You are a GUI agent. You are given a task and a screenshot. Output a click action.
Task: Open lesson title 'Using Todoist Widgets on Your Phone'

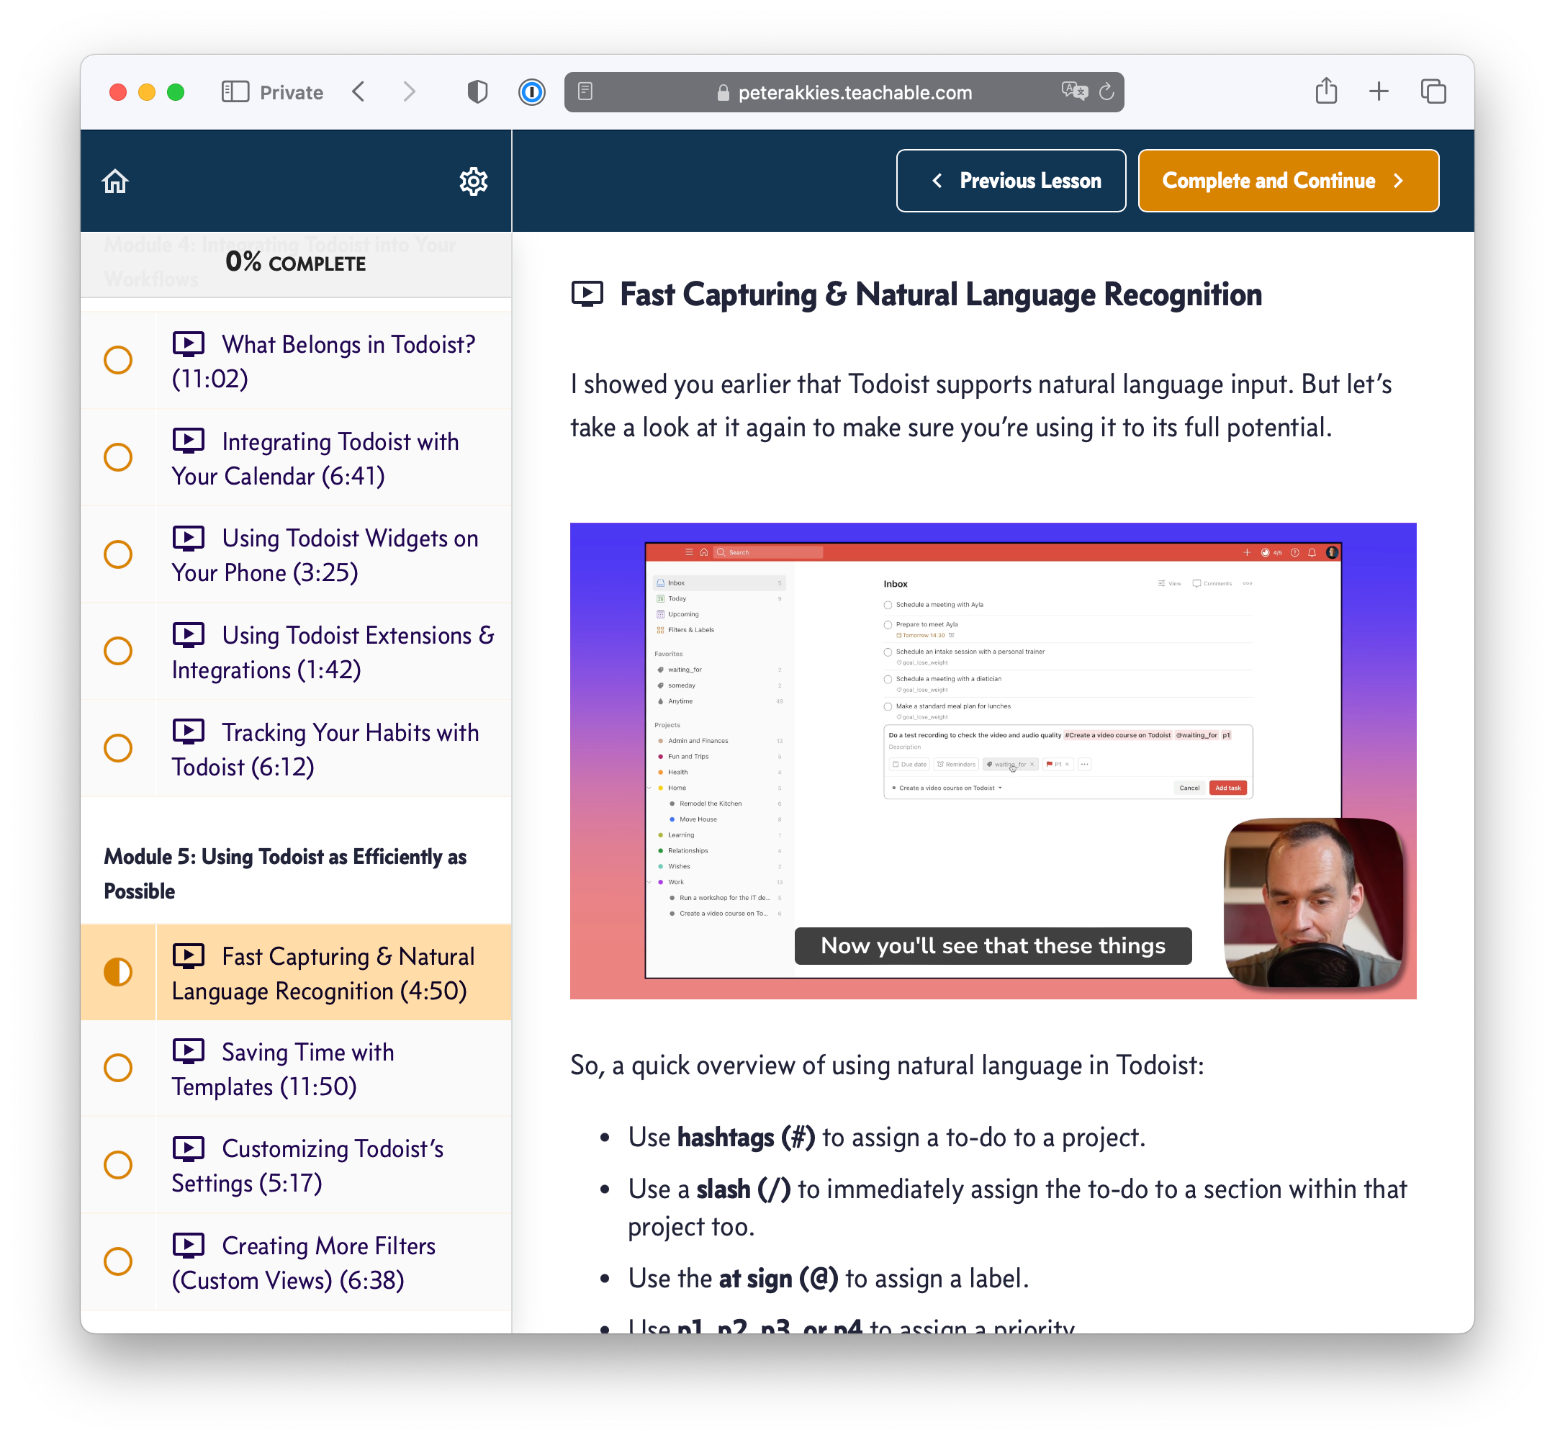325,555
